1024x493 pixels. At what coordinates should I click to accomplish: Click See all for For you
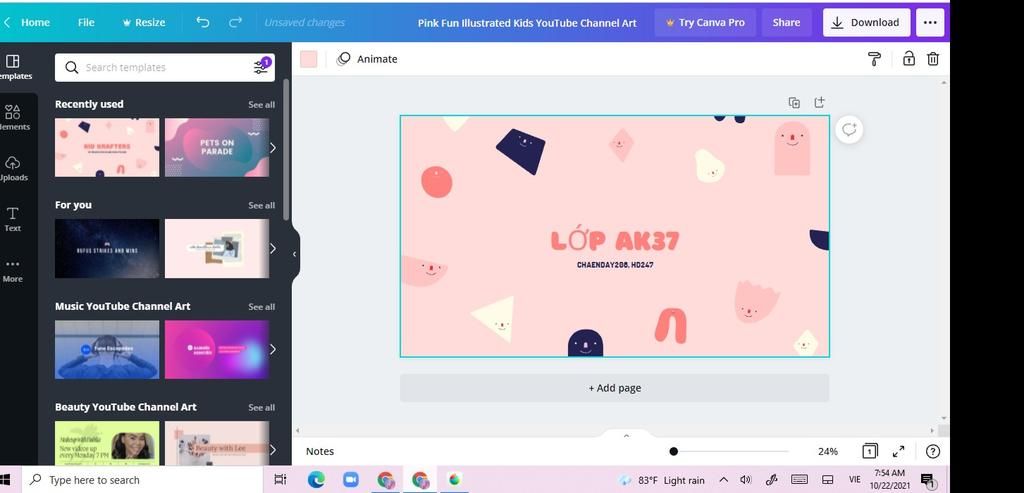click(261, 205)
